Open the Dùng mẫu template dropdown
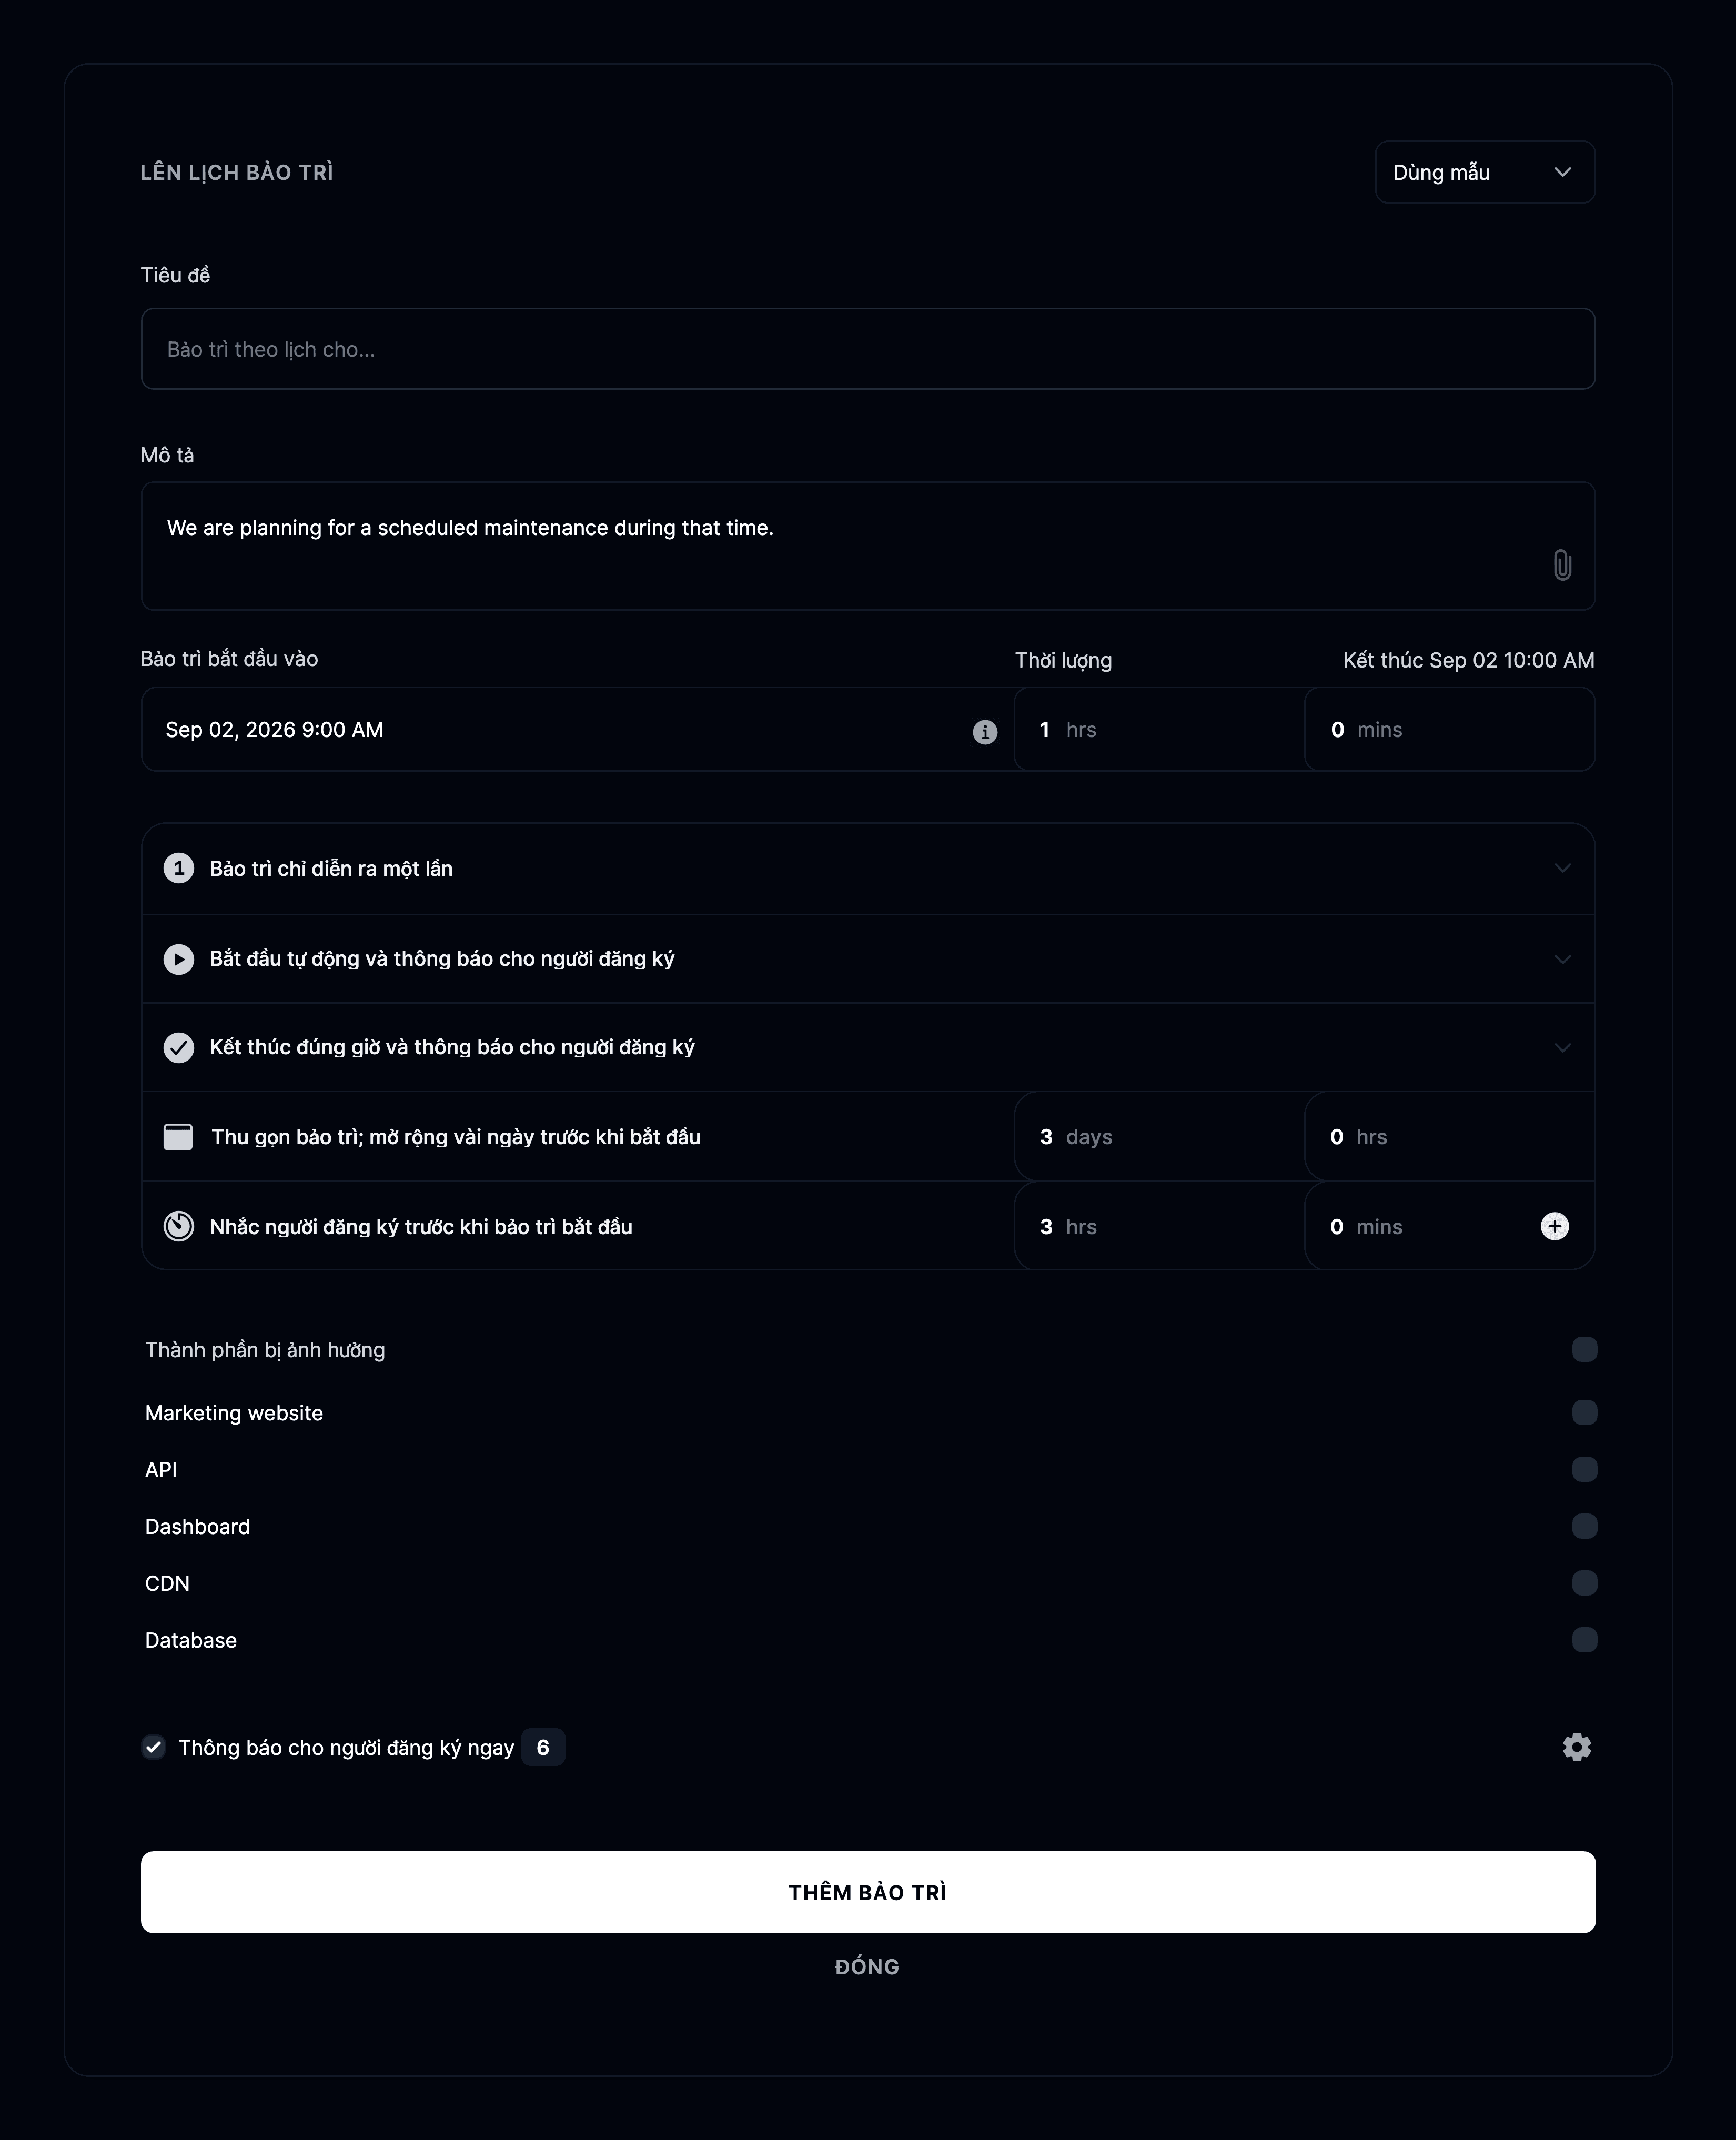This screenshot has height=2140, width=1736. tap(1484, 172)
